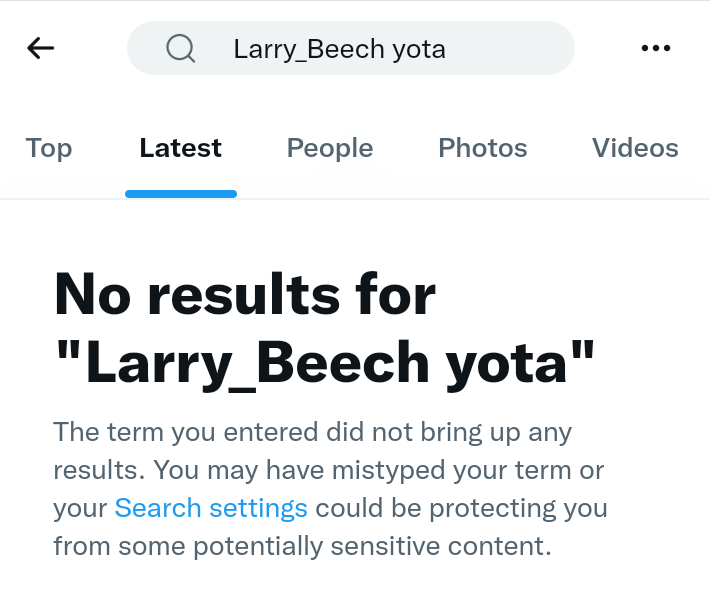
Task: Switch to the Top tab
Action: (x=49, y=148)
